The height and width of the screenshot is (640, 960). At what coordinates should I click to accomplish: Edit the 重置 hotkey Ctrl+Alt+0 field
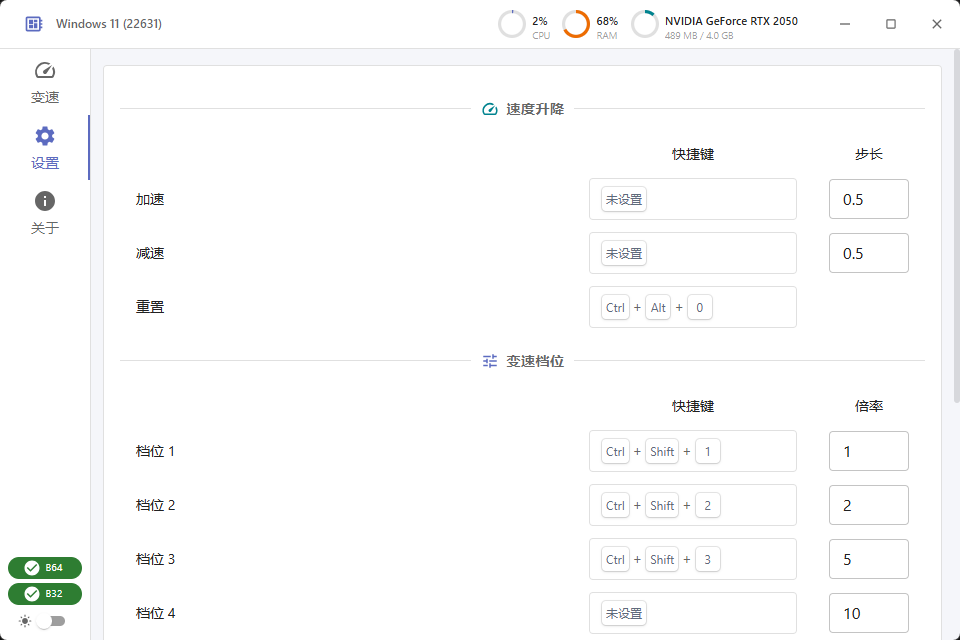tap(692, 307)
